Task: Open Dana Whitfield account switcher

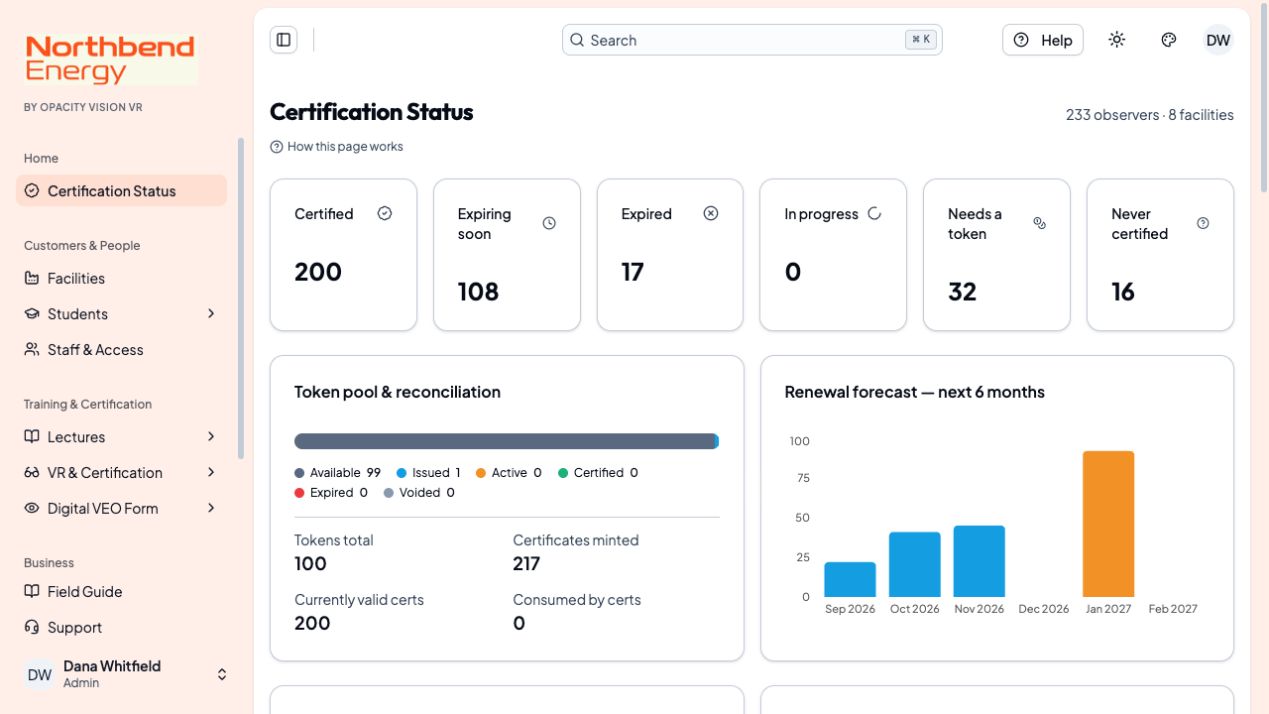Action: coord(125,674)
